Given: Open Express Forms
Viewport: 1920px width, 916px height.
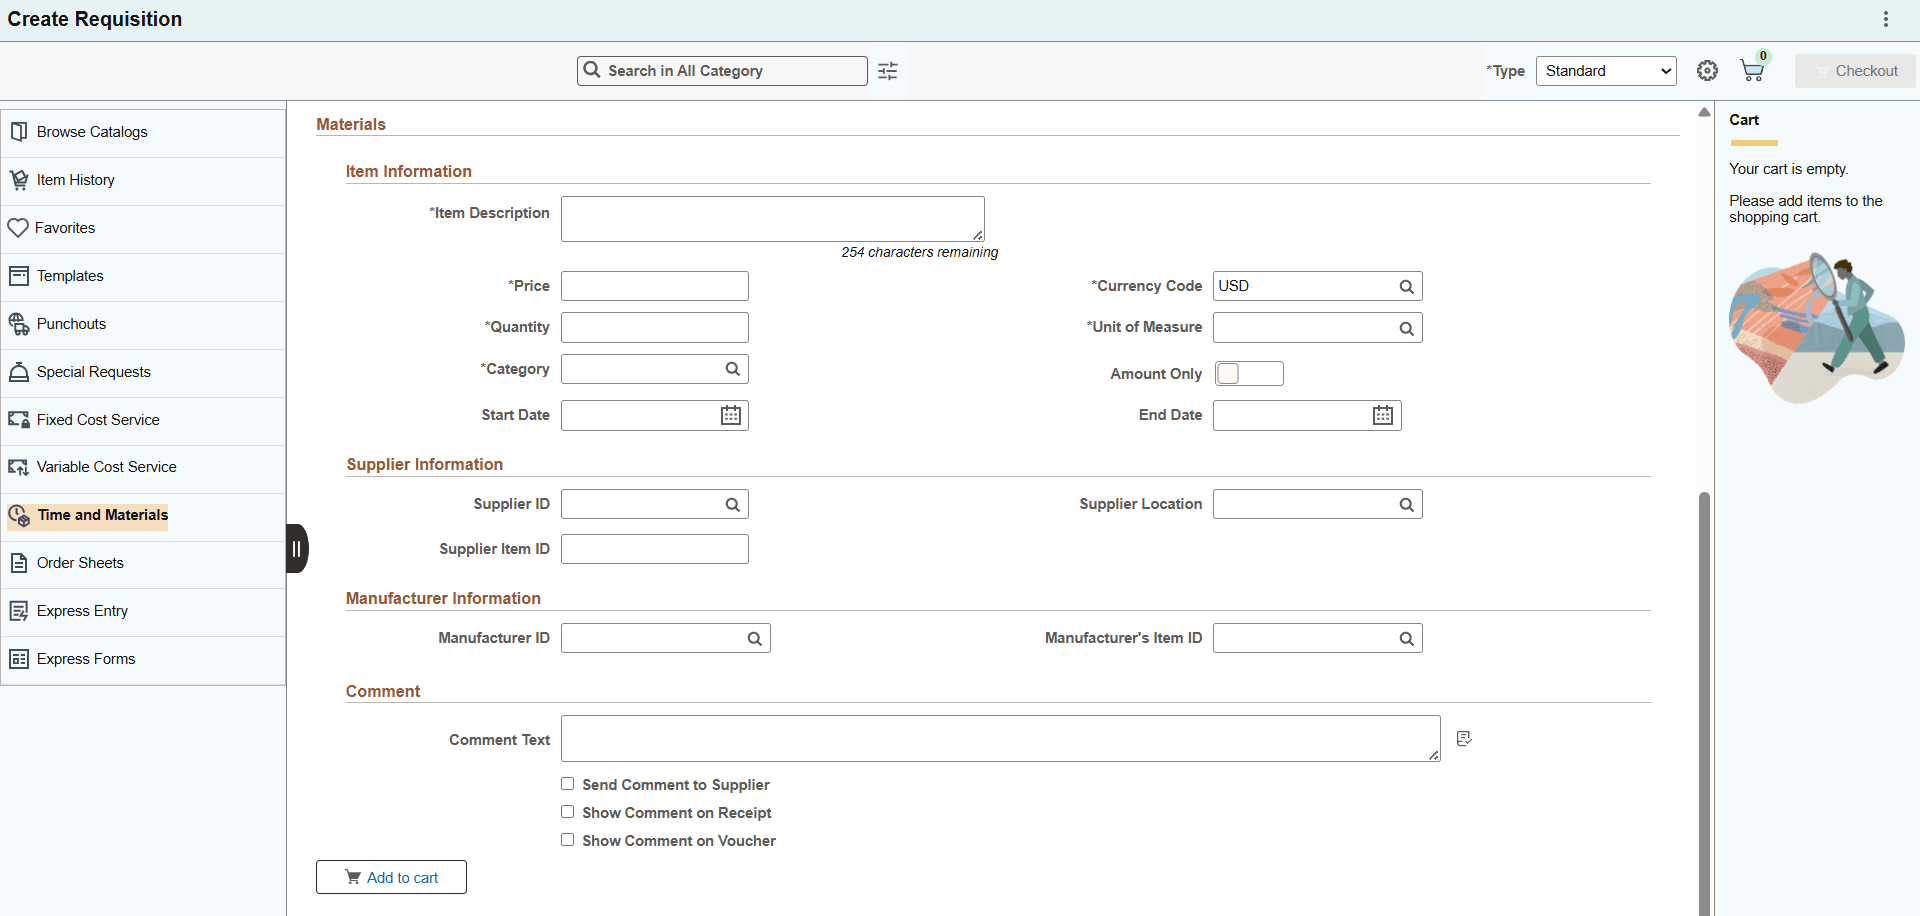Looking at the screenshot, I should pos(143,660).
